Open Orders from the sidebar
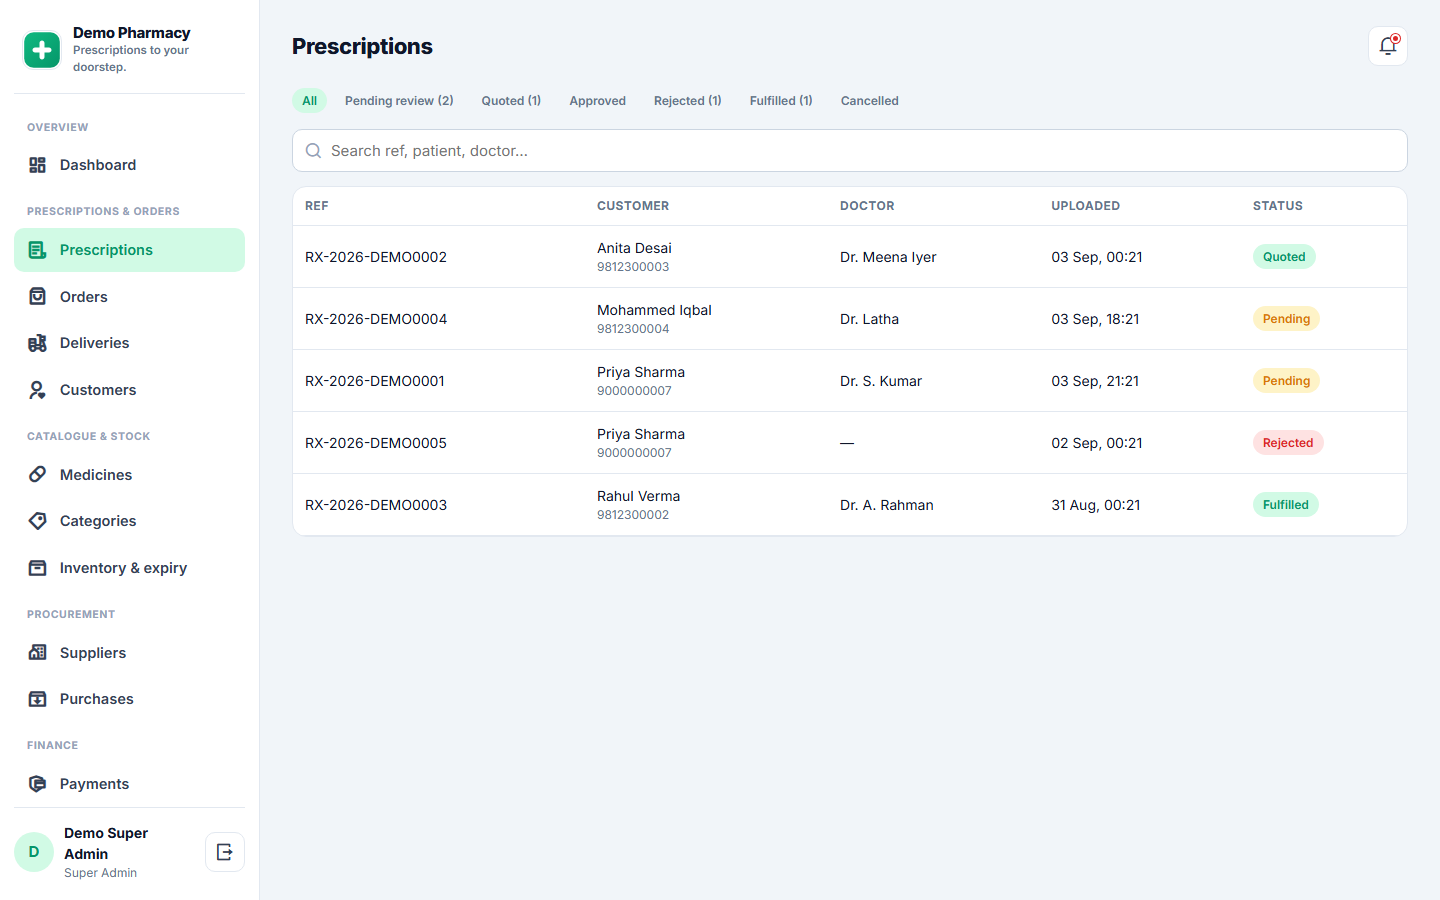Viewport: 1440px width, 900px height. (129, 297)
